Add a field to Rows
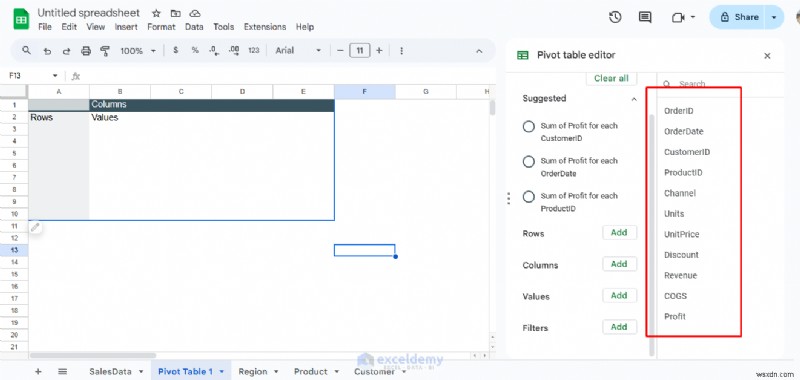This screenshot has width=800, height=380. [619, 233]
